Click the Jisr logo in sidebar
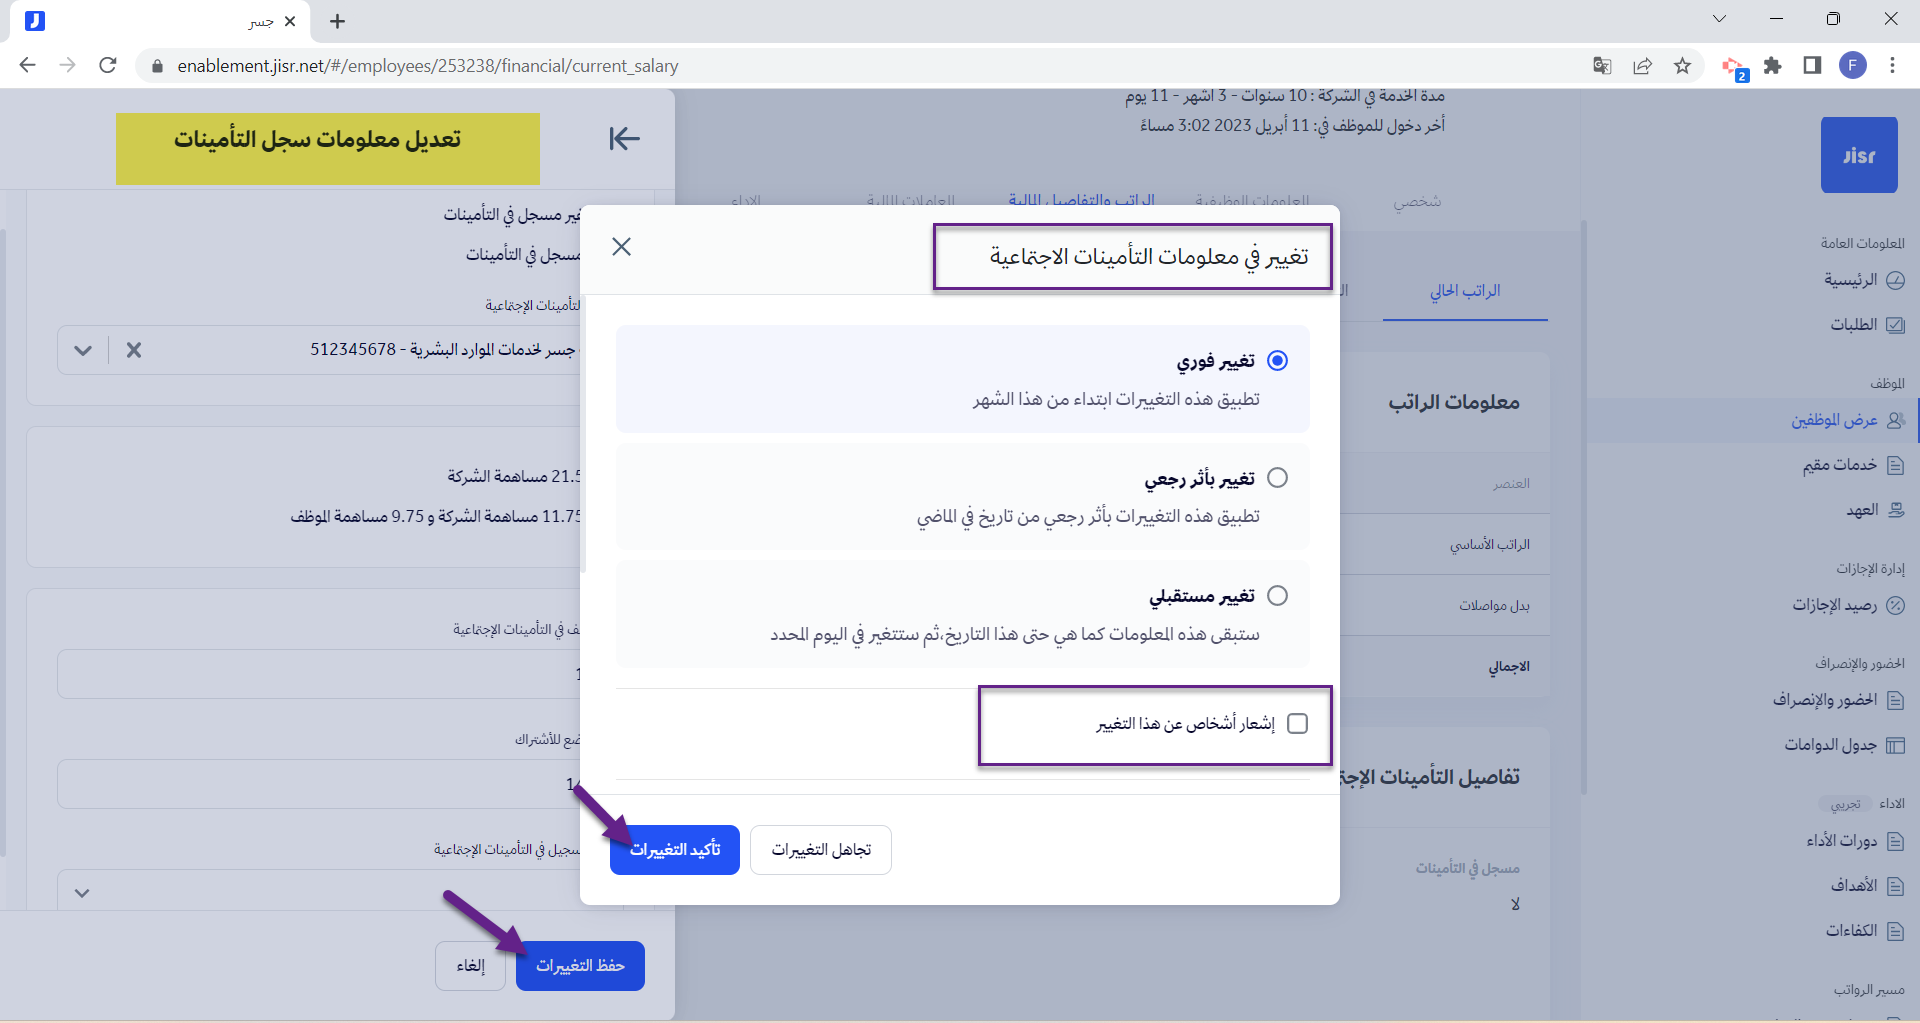Viewport: 1920px width, 1023px height. [x=1858, y=155]
